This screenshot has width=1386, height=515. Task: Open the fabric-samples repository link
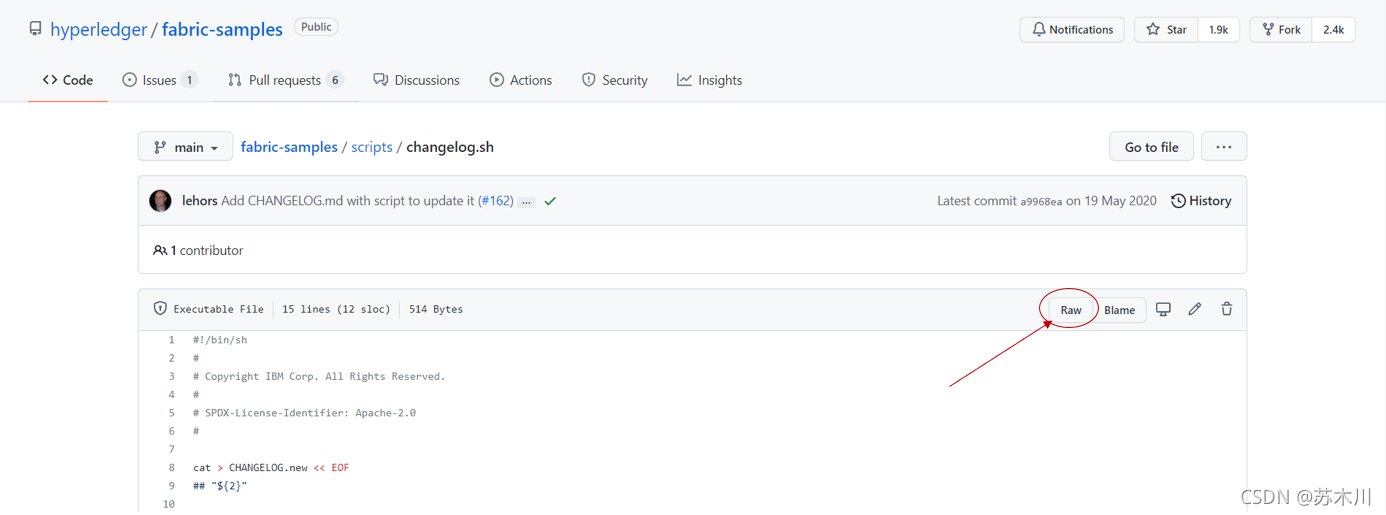pos(222,29)
